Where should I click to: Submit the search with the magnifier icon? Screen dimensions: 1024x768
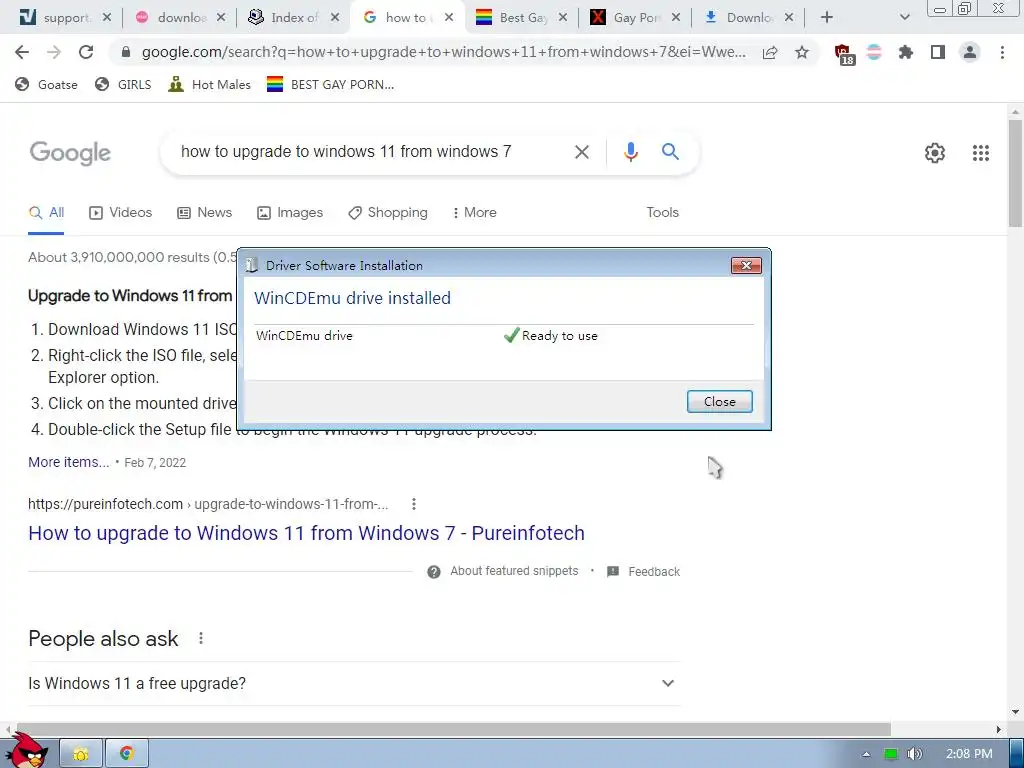pyautogui.click(x=670, y=152)
